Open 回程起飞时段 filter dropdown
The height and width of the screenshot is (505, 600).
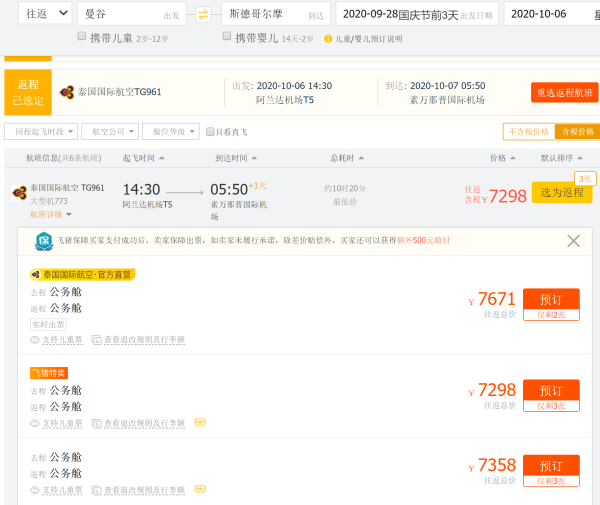tap(41, 132)
